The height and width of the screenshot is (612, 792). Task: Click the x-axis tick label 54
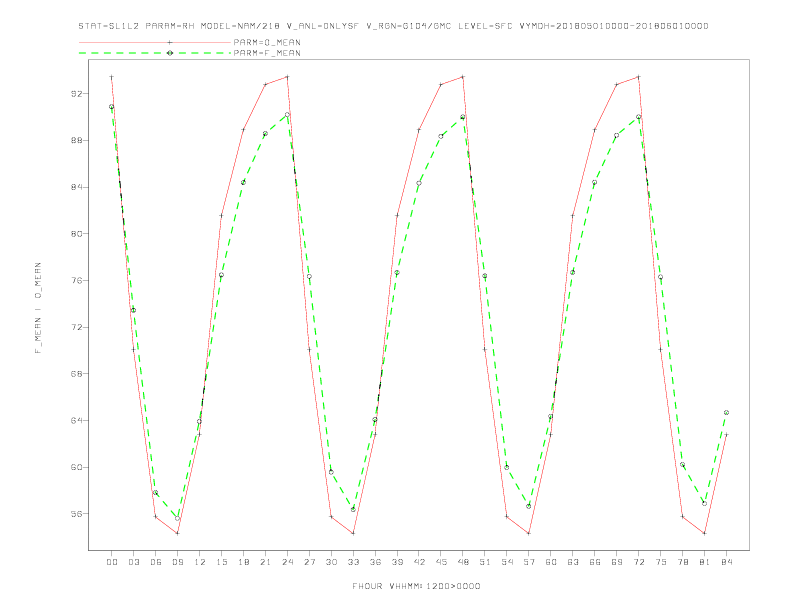click(507, 562)
